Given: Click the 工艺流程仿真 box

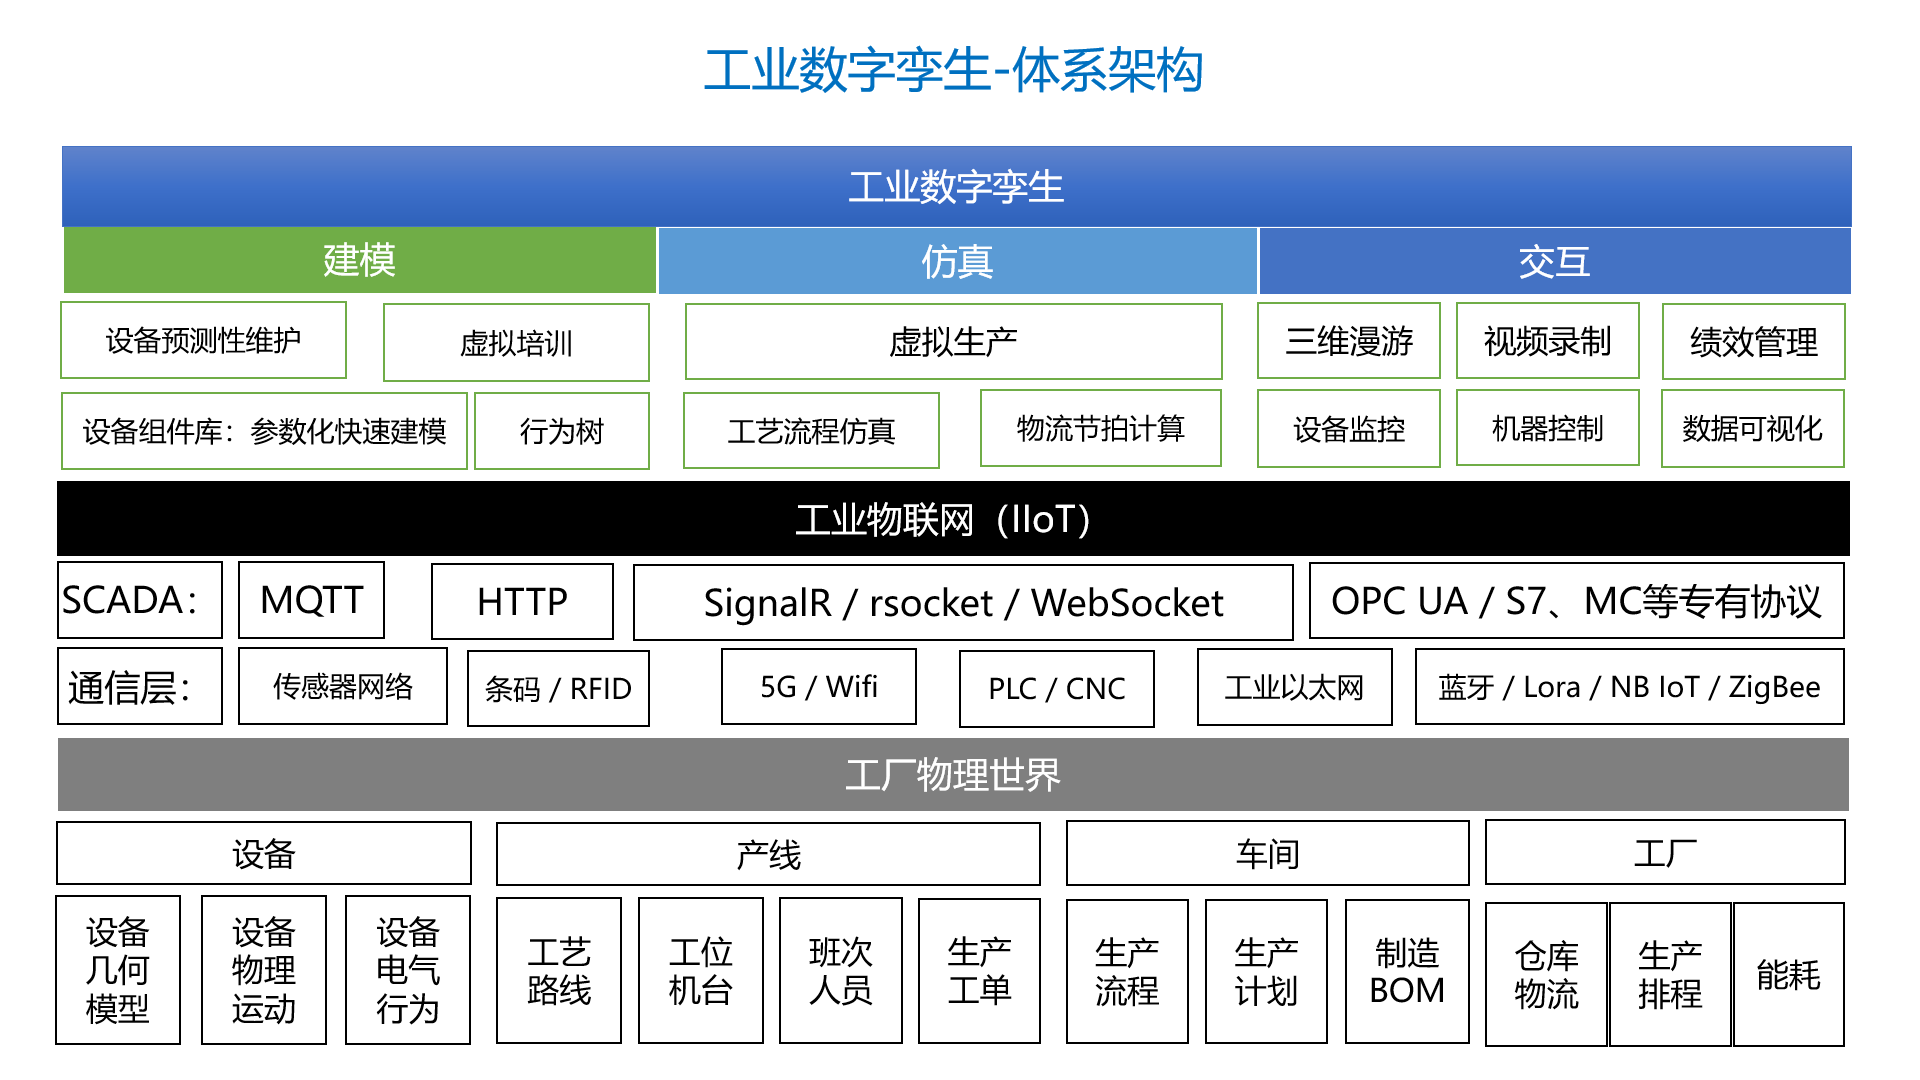Looking at the screenshot, I should point(811,431).
